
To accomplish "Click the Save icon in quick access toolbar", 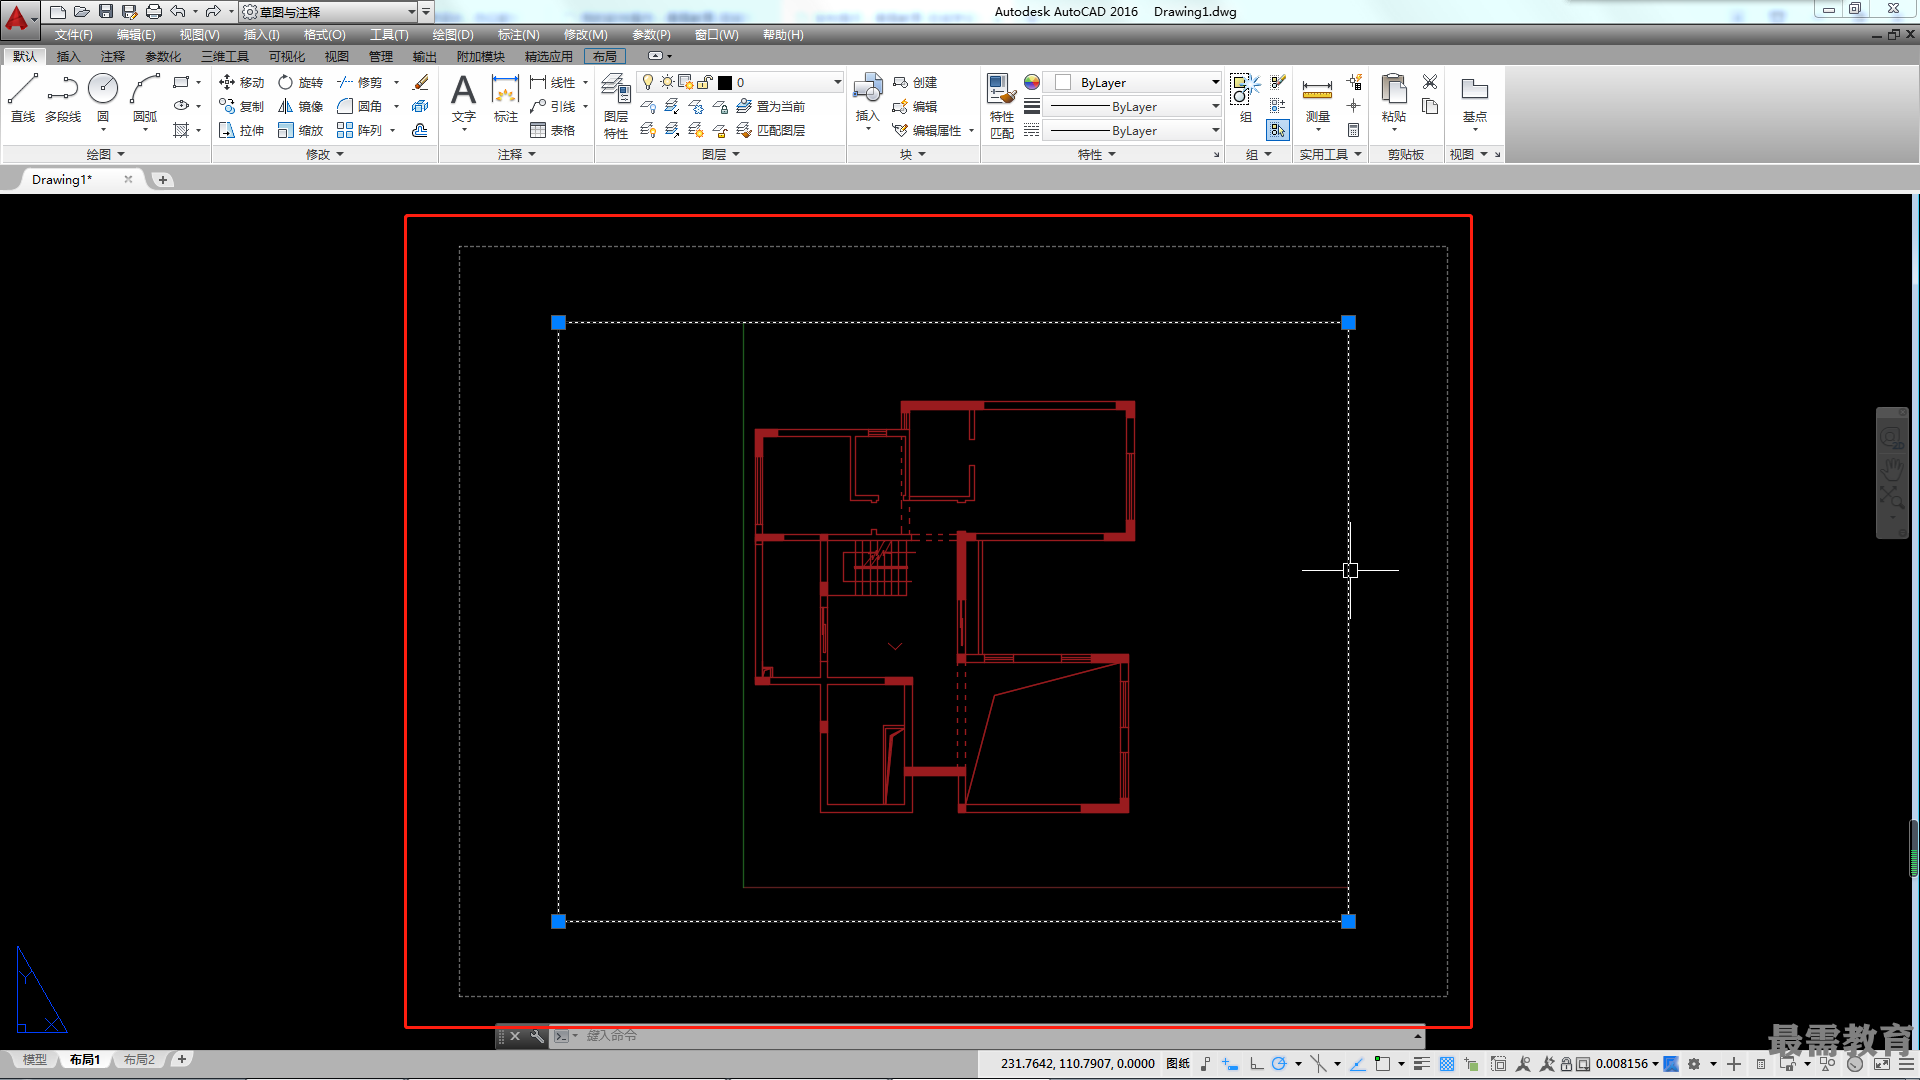I will click(x=105, y=11).
